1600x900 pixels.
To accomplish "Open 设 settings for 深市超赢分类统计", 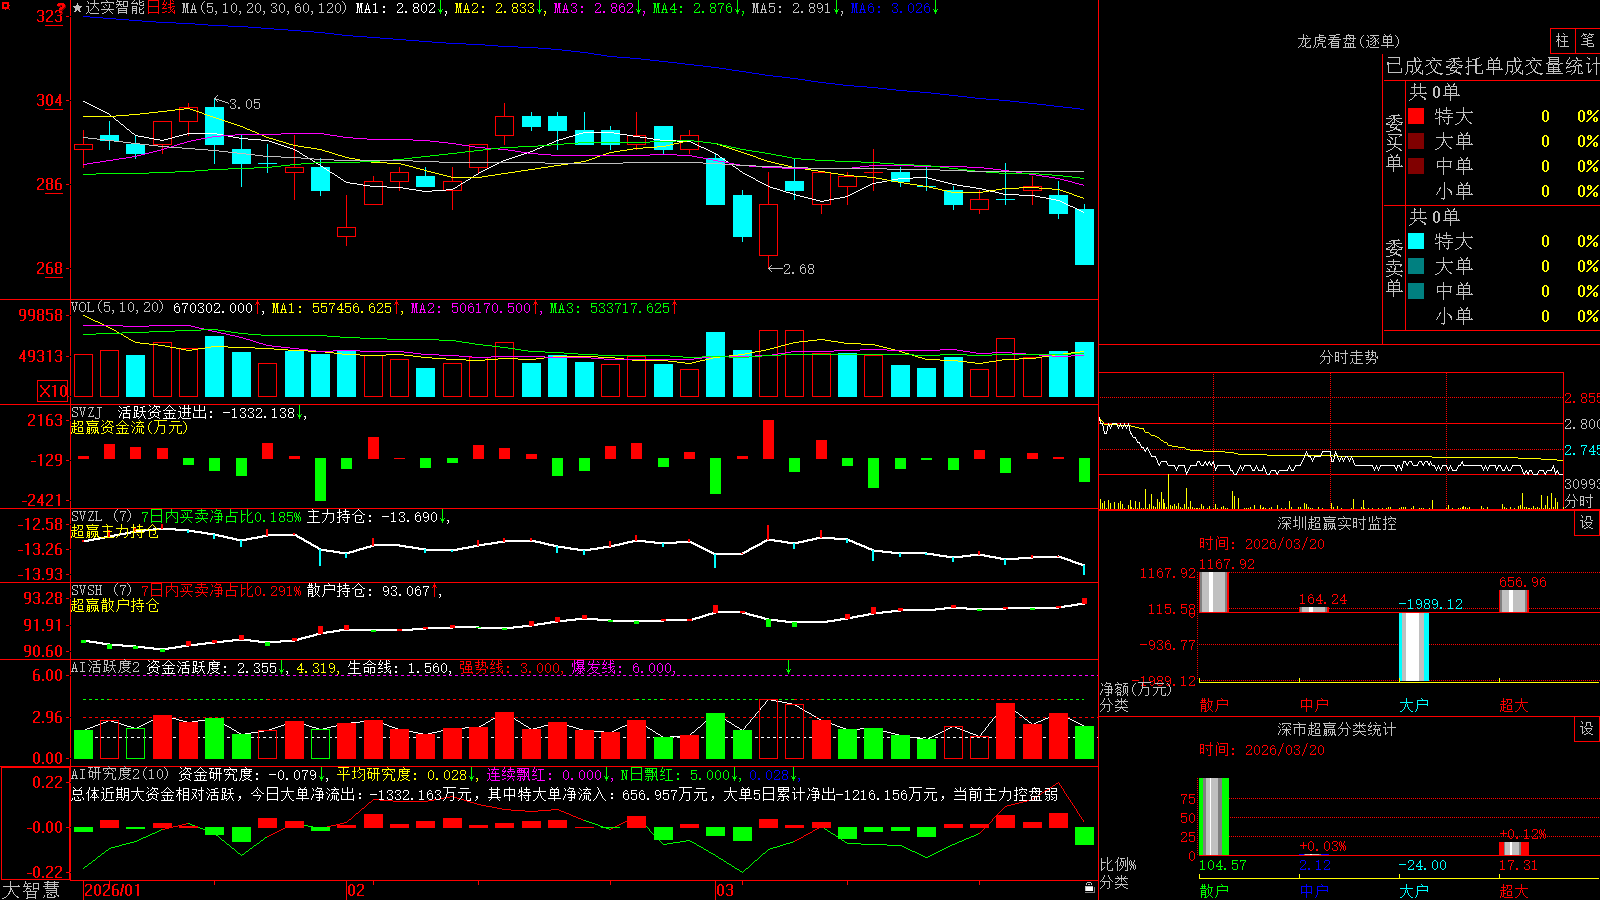I will (1587, 729).
